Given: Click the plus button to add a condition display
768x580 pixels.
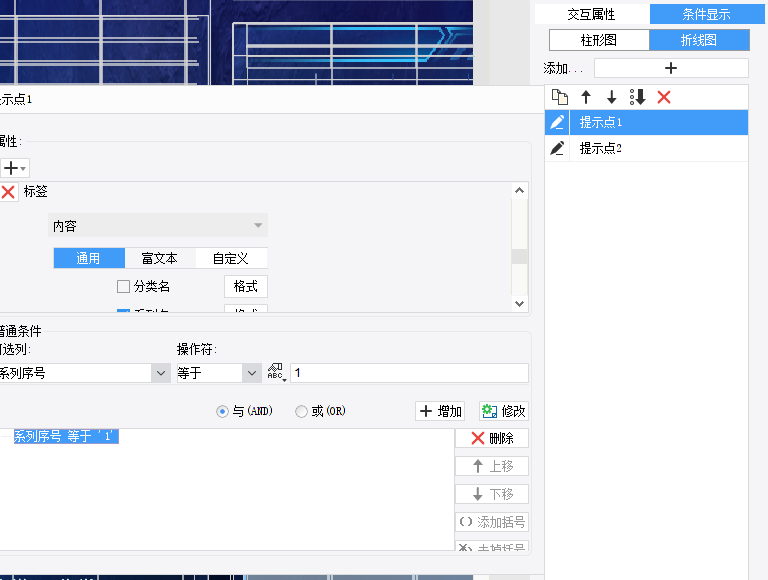Looking at the screenshot, I should 671,68.
